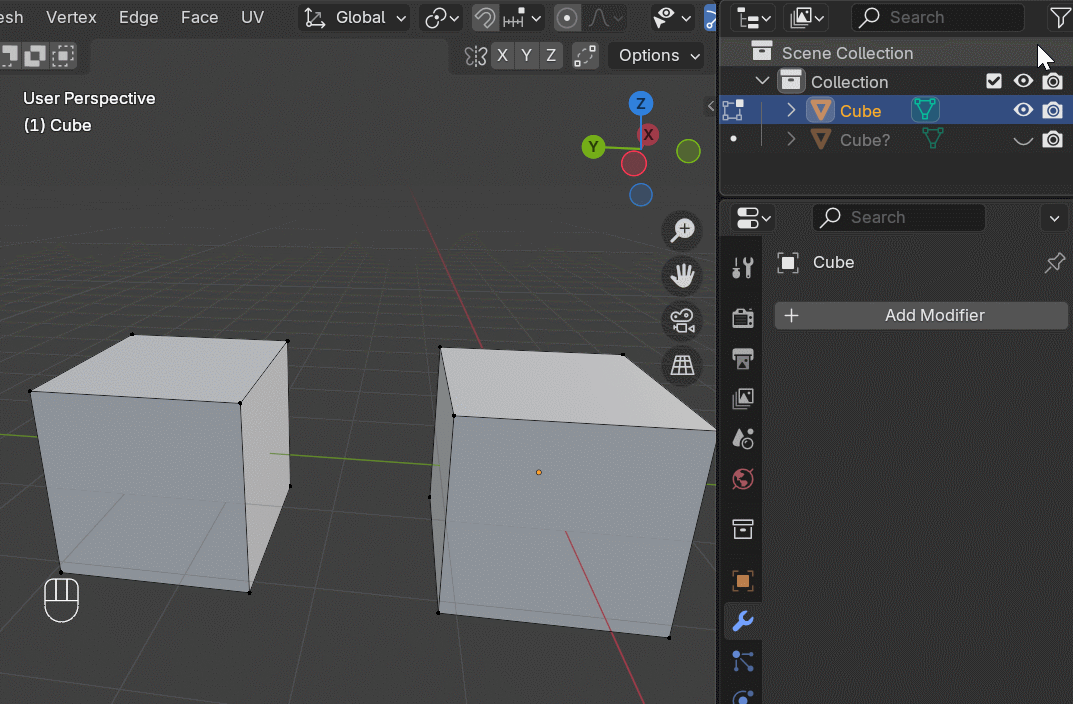
Task: Switch perspective/orthographic with the grid icon
Action: pyautogui.click(x=683, y=366)
